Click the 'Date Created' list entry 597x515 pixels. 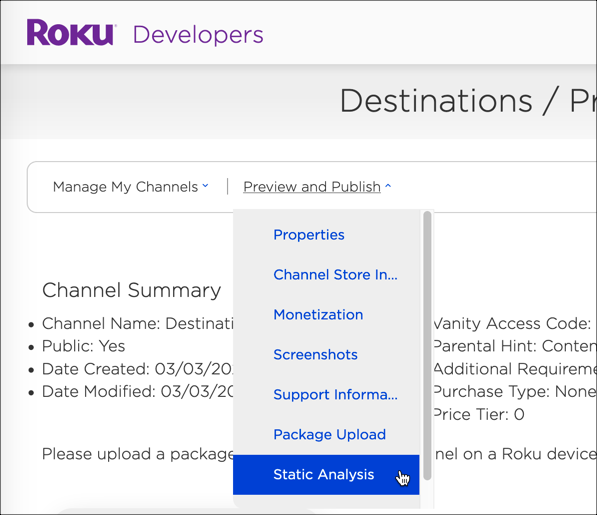[137, 369]
